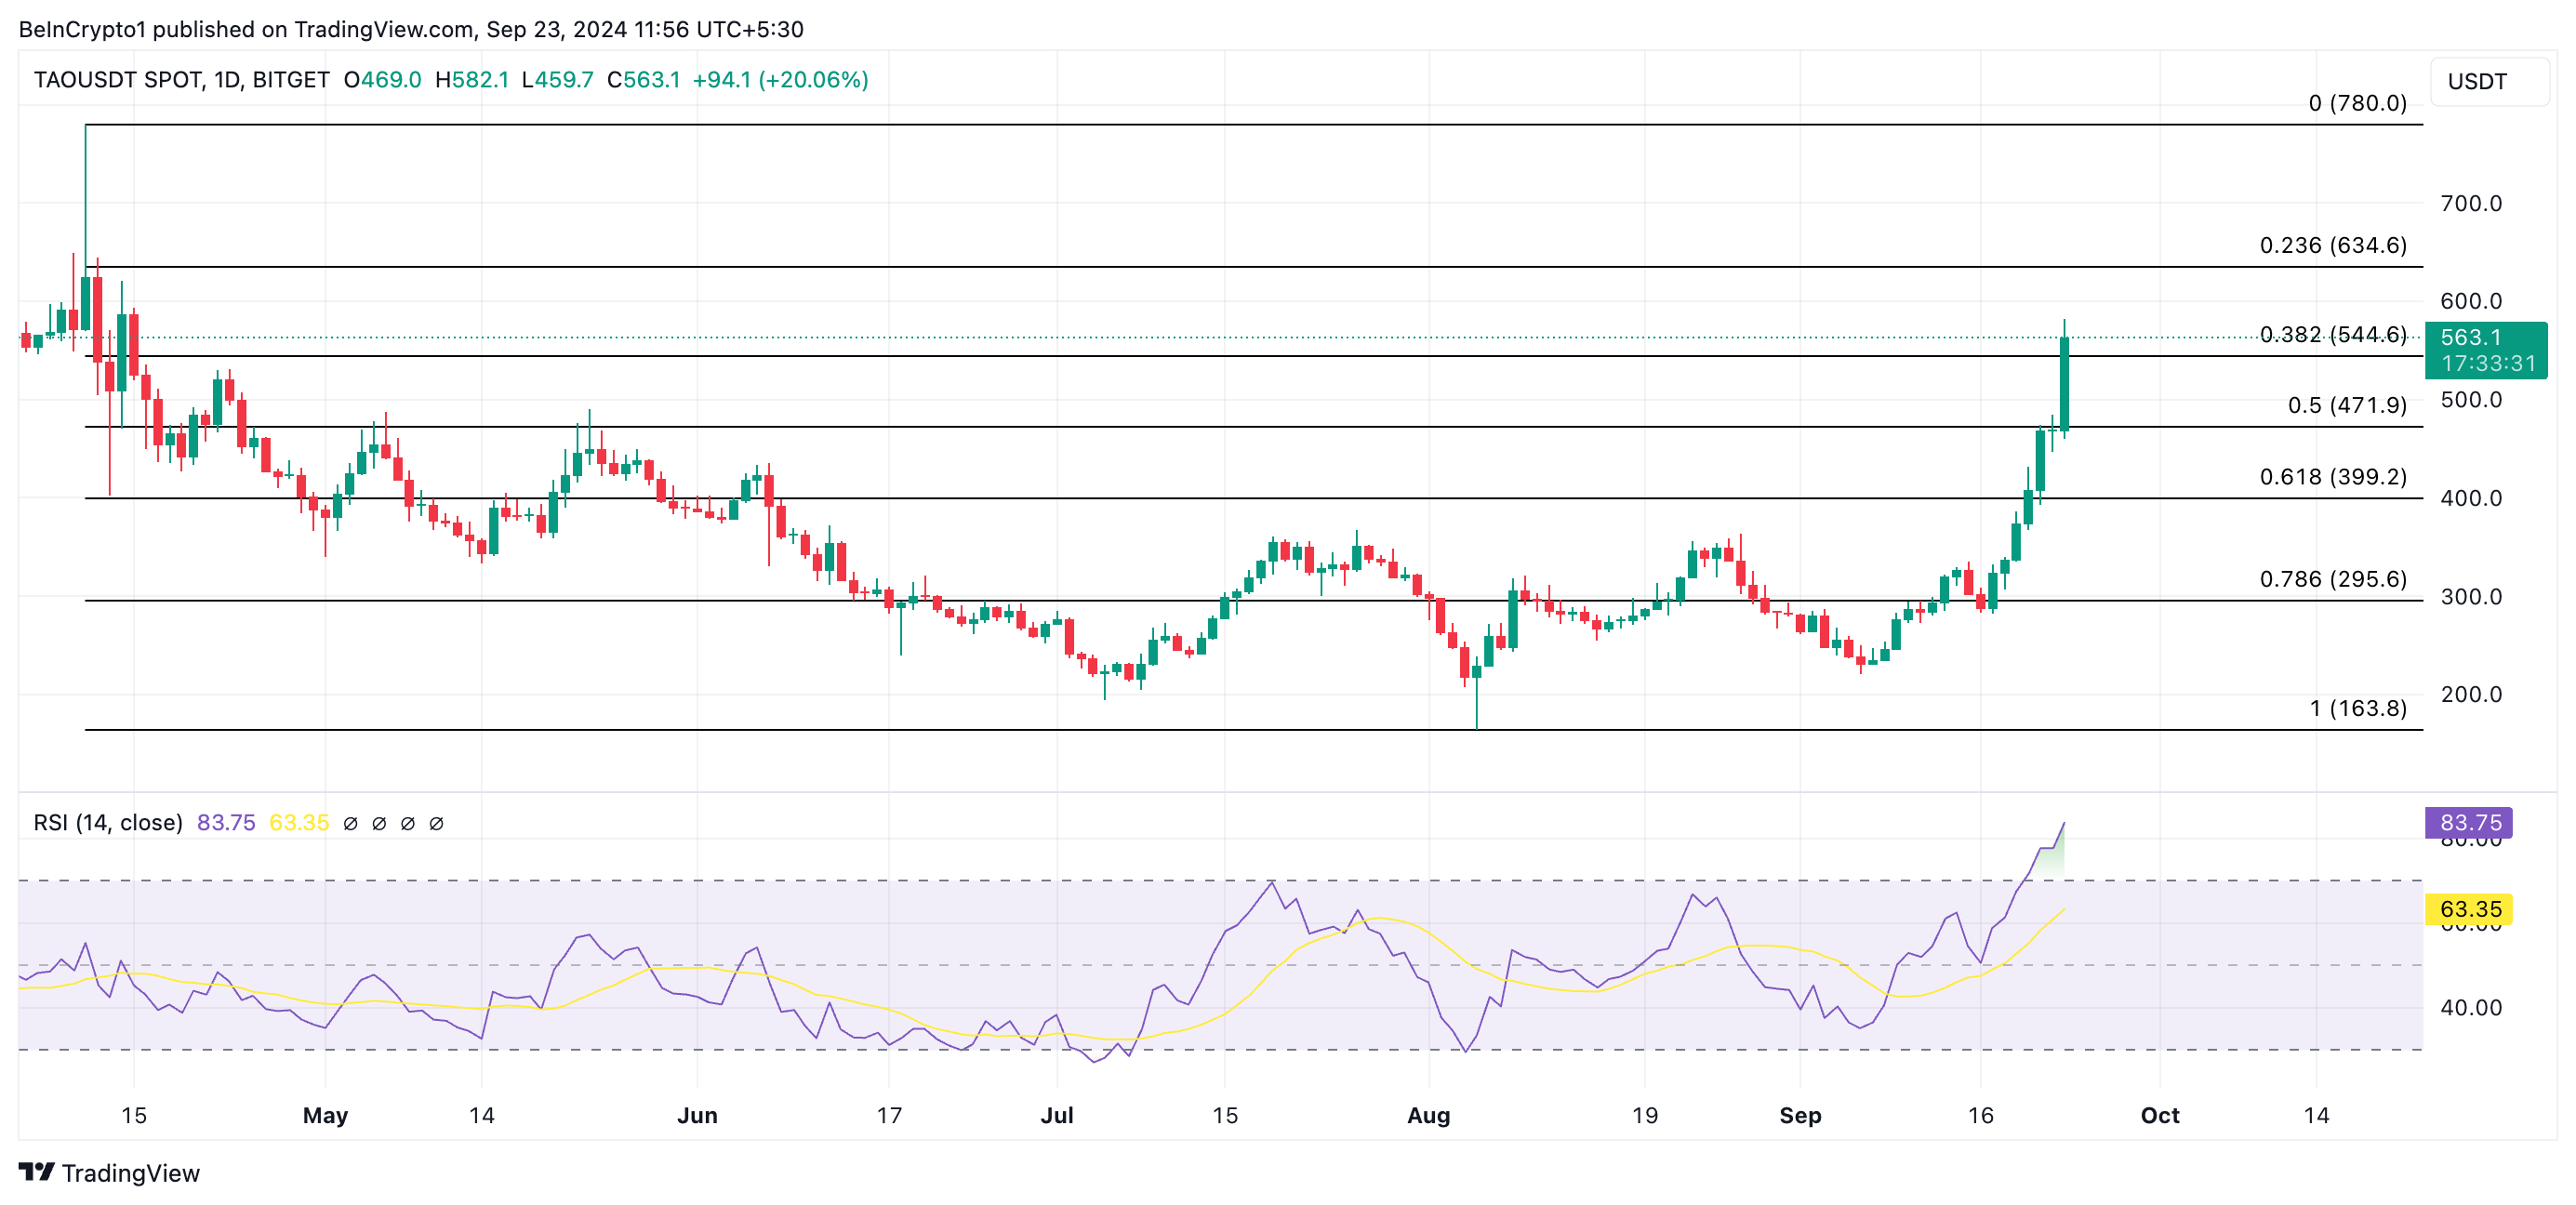Click the low price value L459.7

click(557, 80)
